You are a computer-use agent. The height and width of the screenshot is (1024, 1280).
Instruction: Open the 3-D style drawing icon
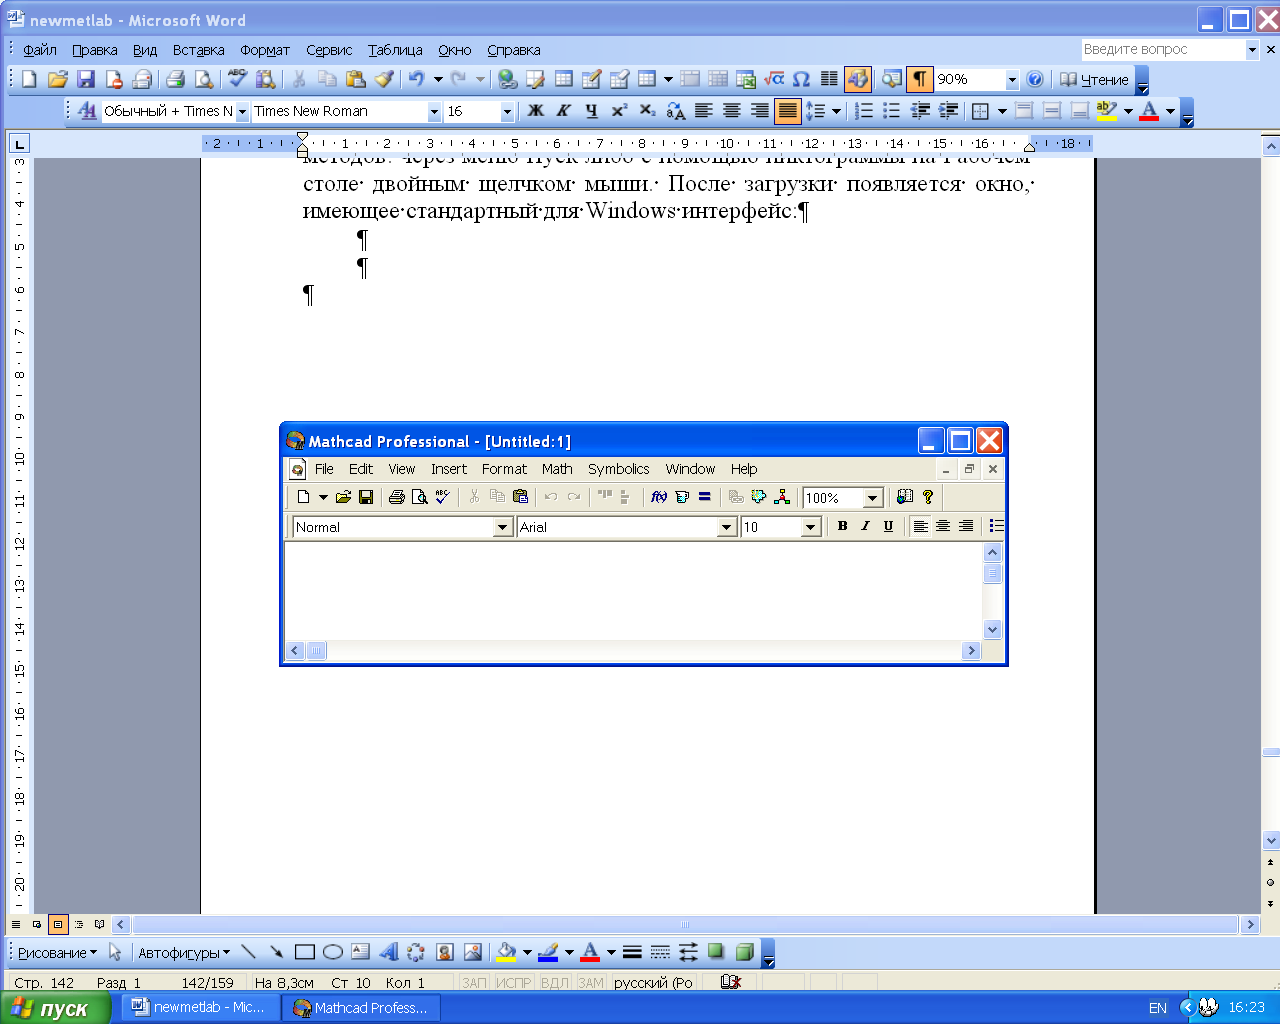tap(745, 952)
